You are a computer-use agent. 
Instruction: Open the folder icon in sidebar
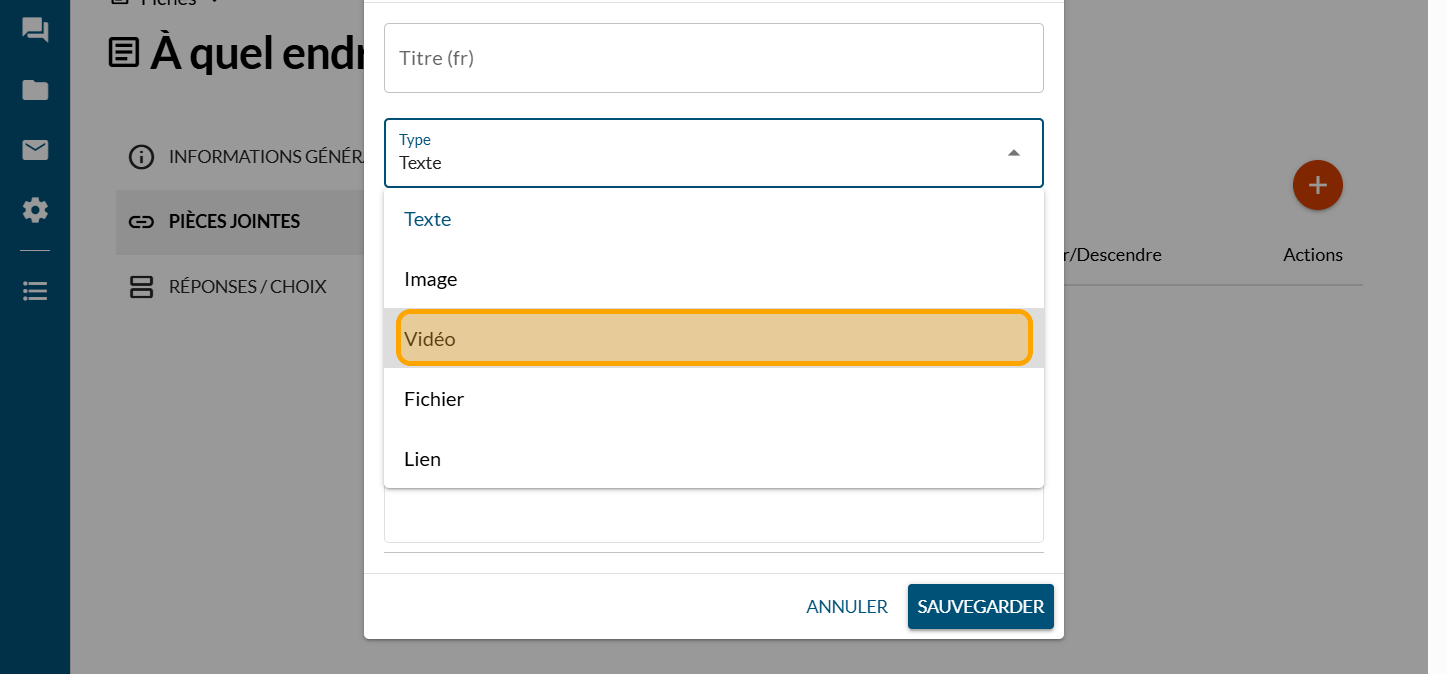[35, 90]
